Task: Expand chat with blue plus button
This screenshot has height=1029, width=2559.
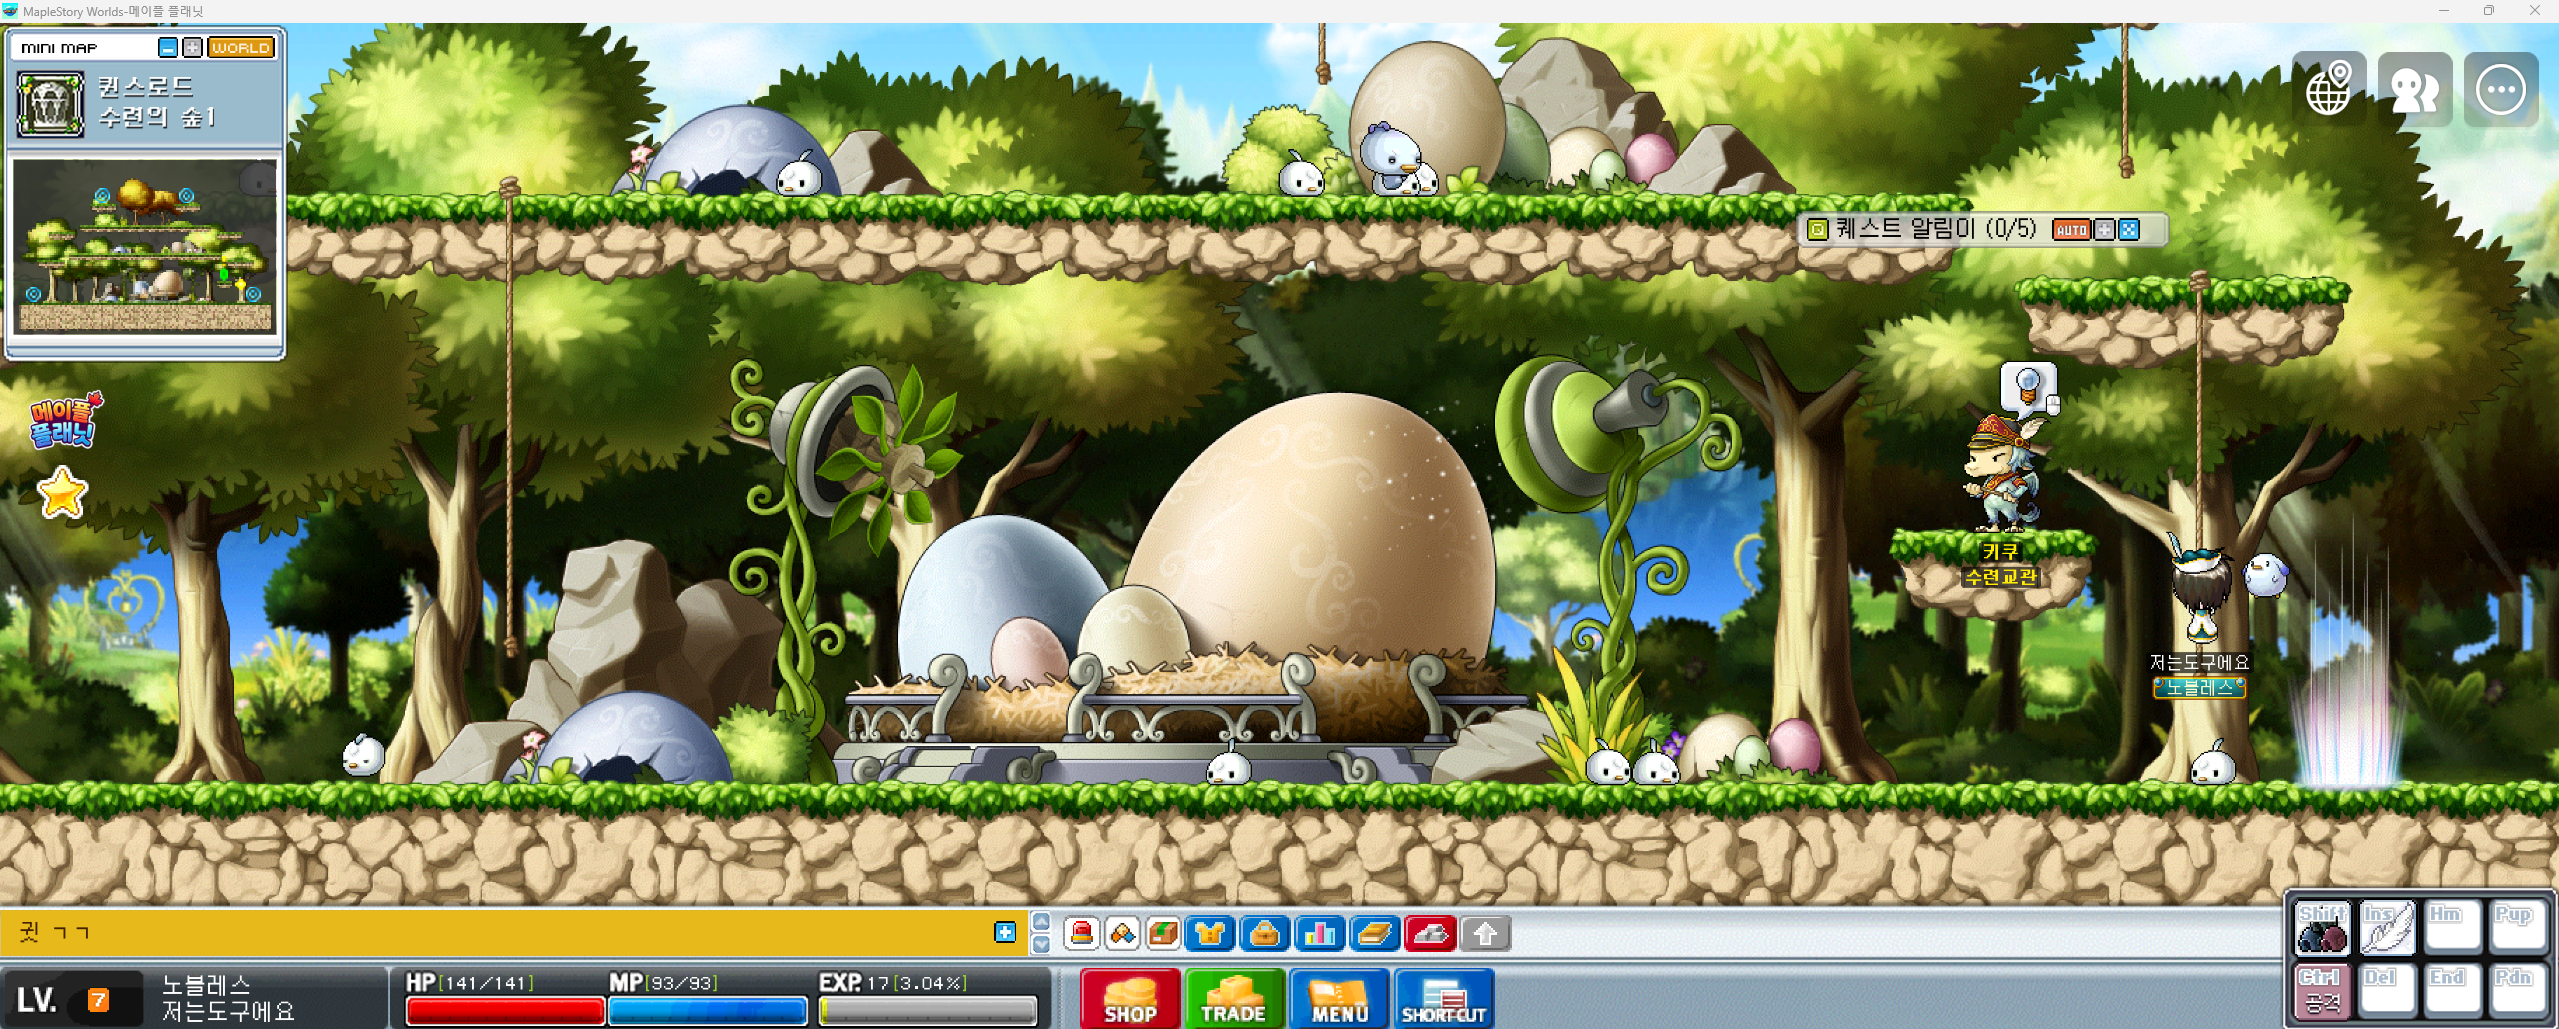Action: (1005, 932)
